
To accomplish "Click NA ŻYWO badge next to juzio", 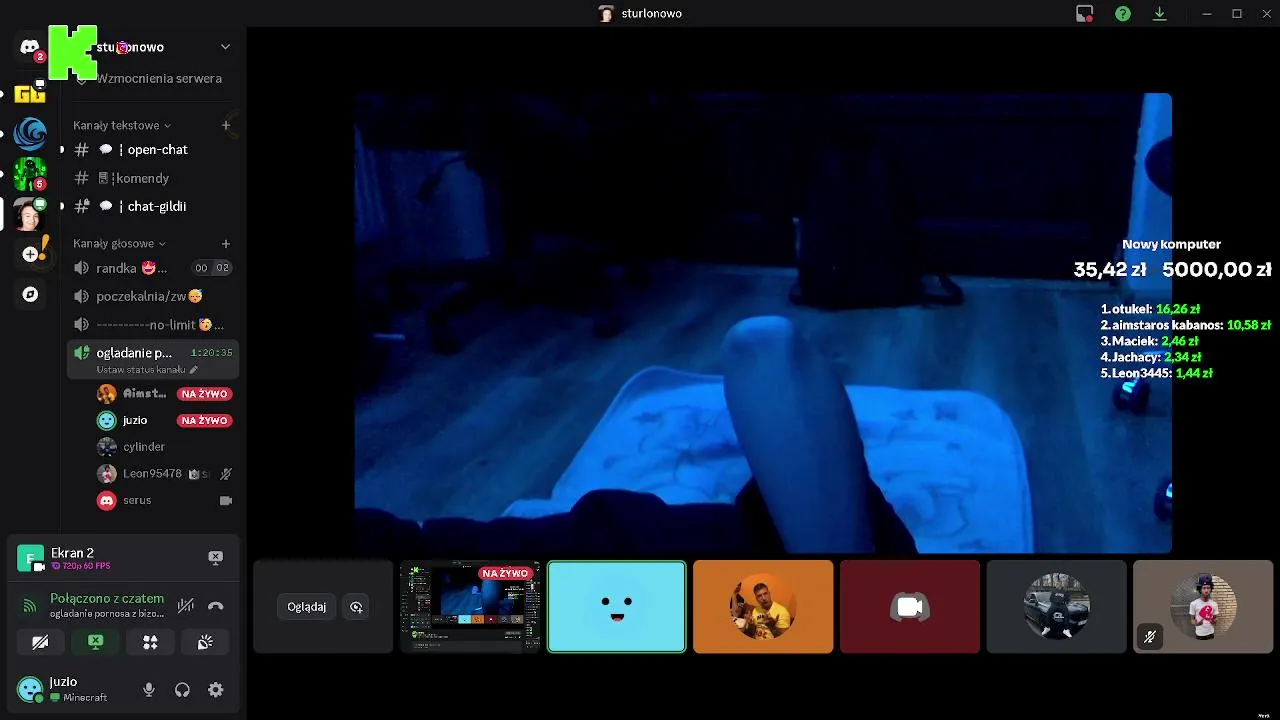I will click(x=204, y=420).
